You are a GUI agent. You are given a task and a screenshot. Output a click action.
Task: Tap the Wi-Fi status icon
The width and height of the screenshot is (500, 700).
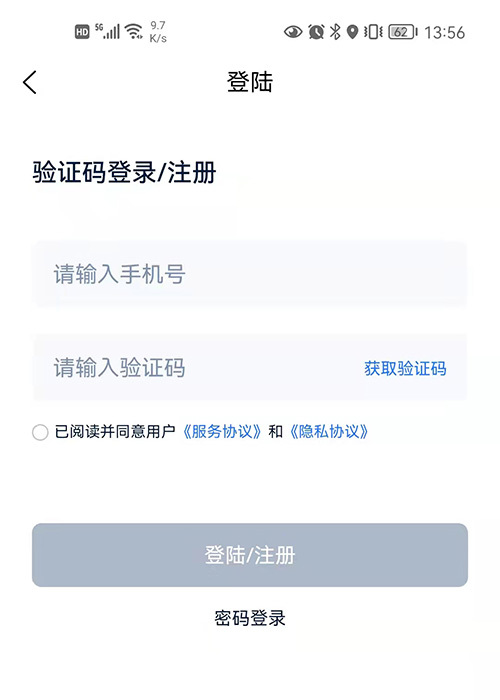pos(133,31)
